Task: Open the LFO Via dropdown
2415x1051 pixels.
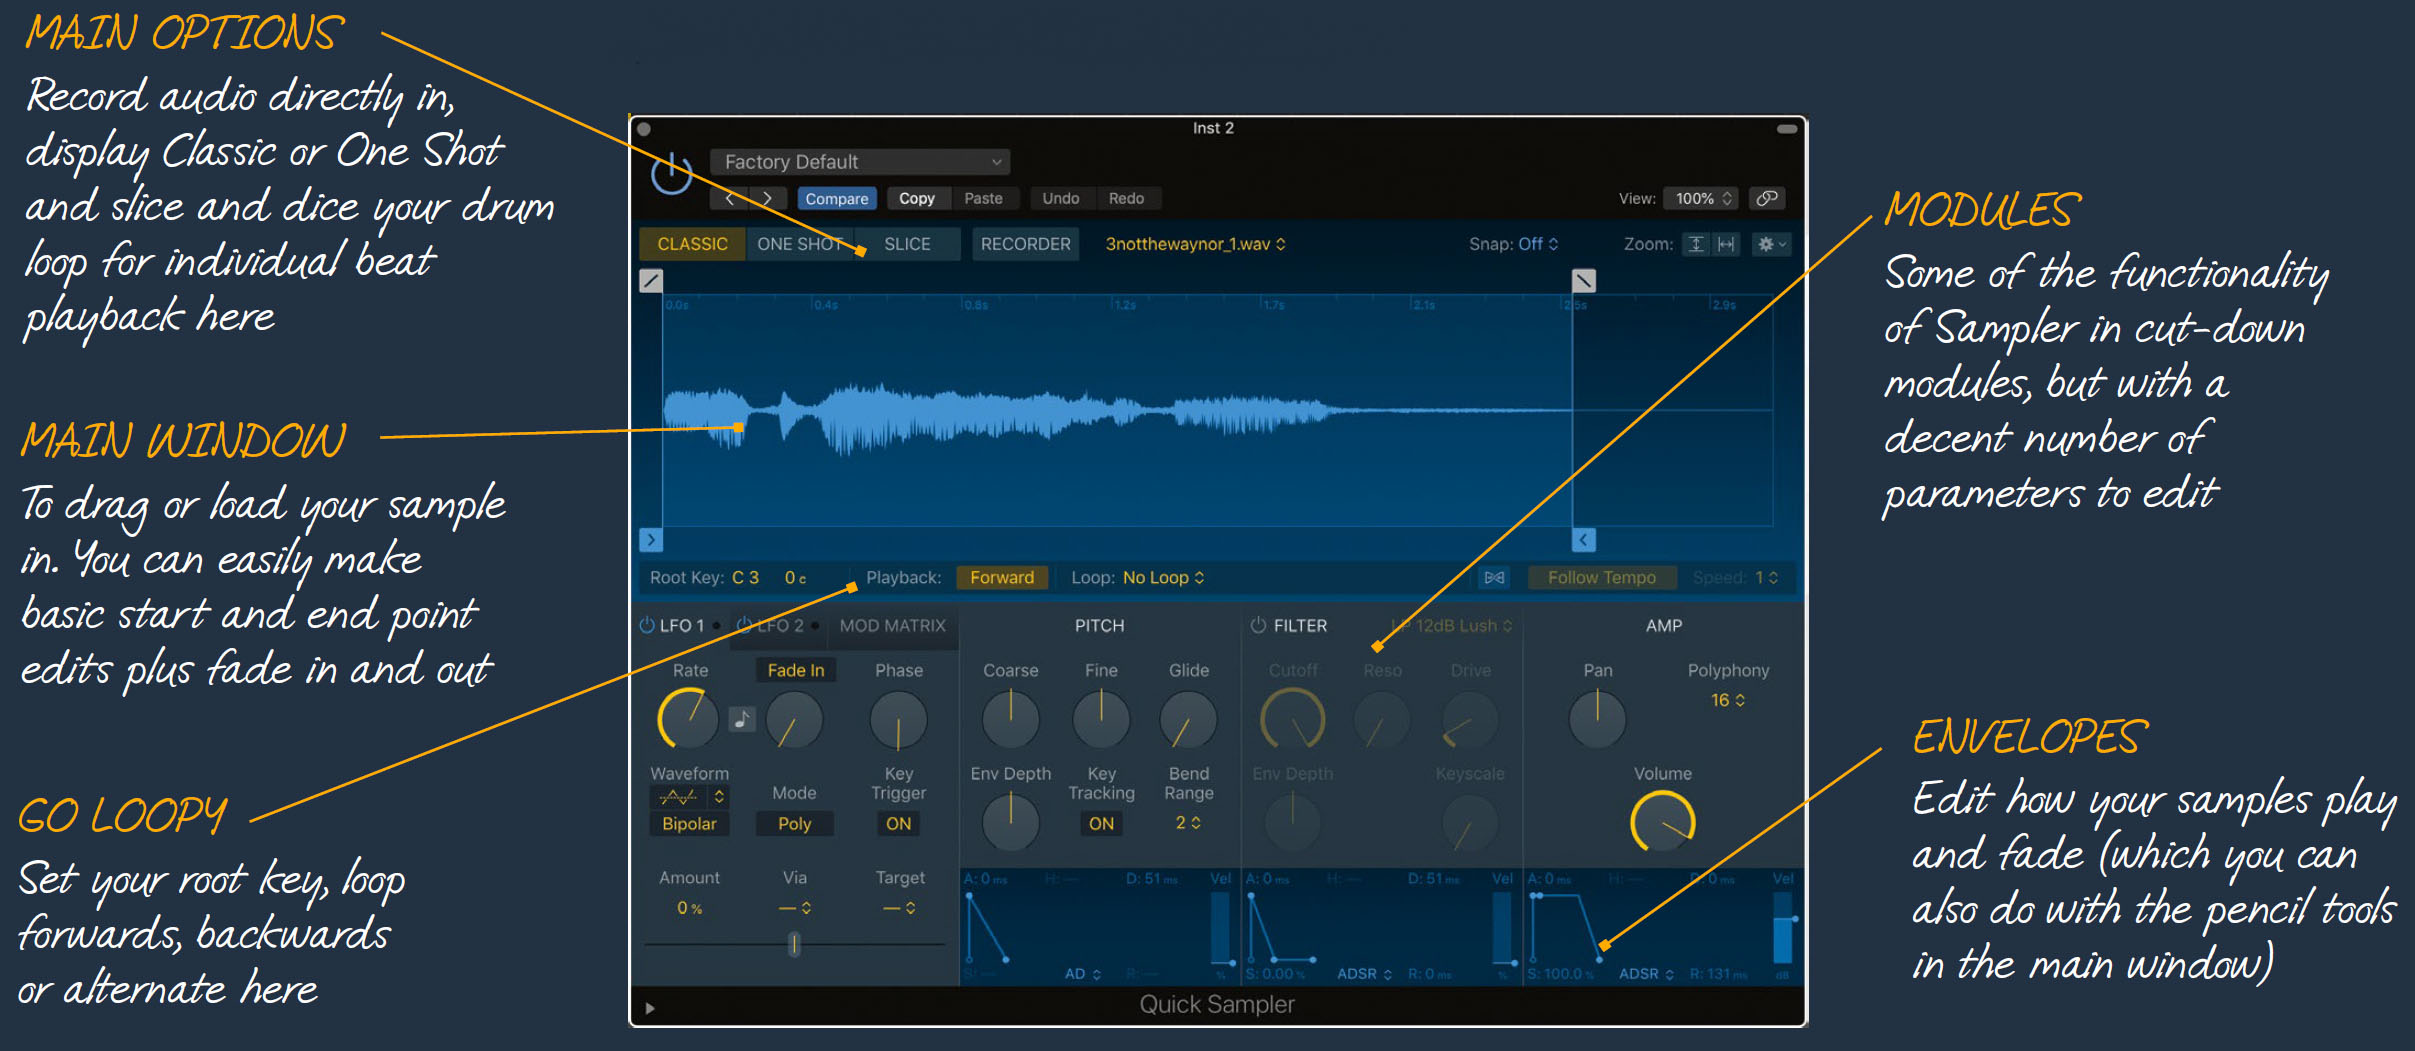Action: pos(795,908)
